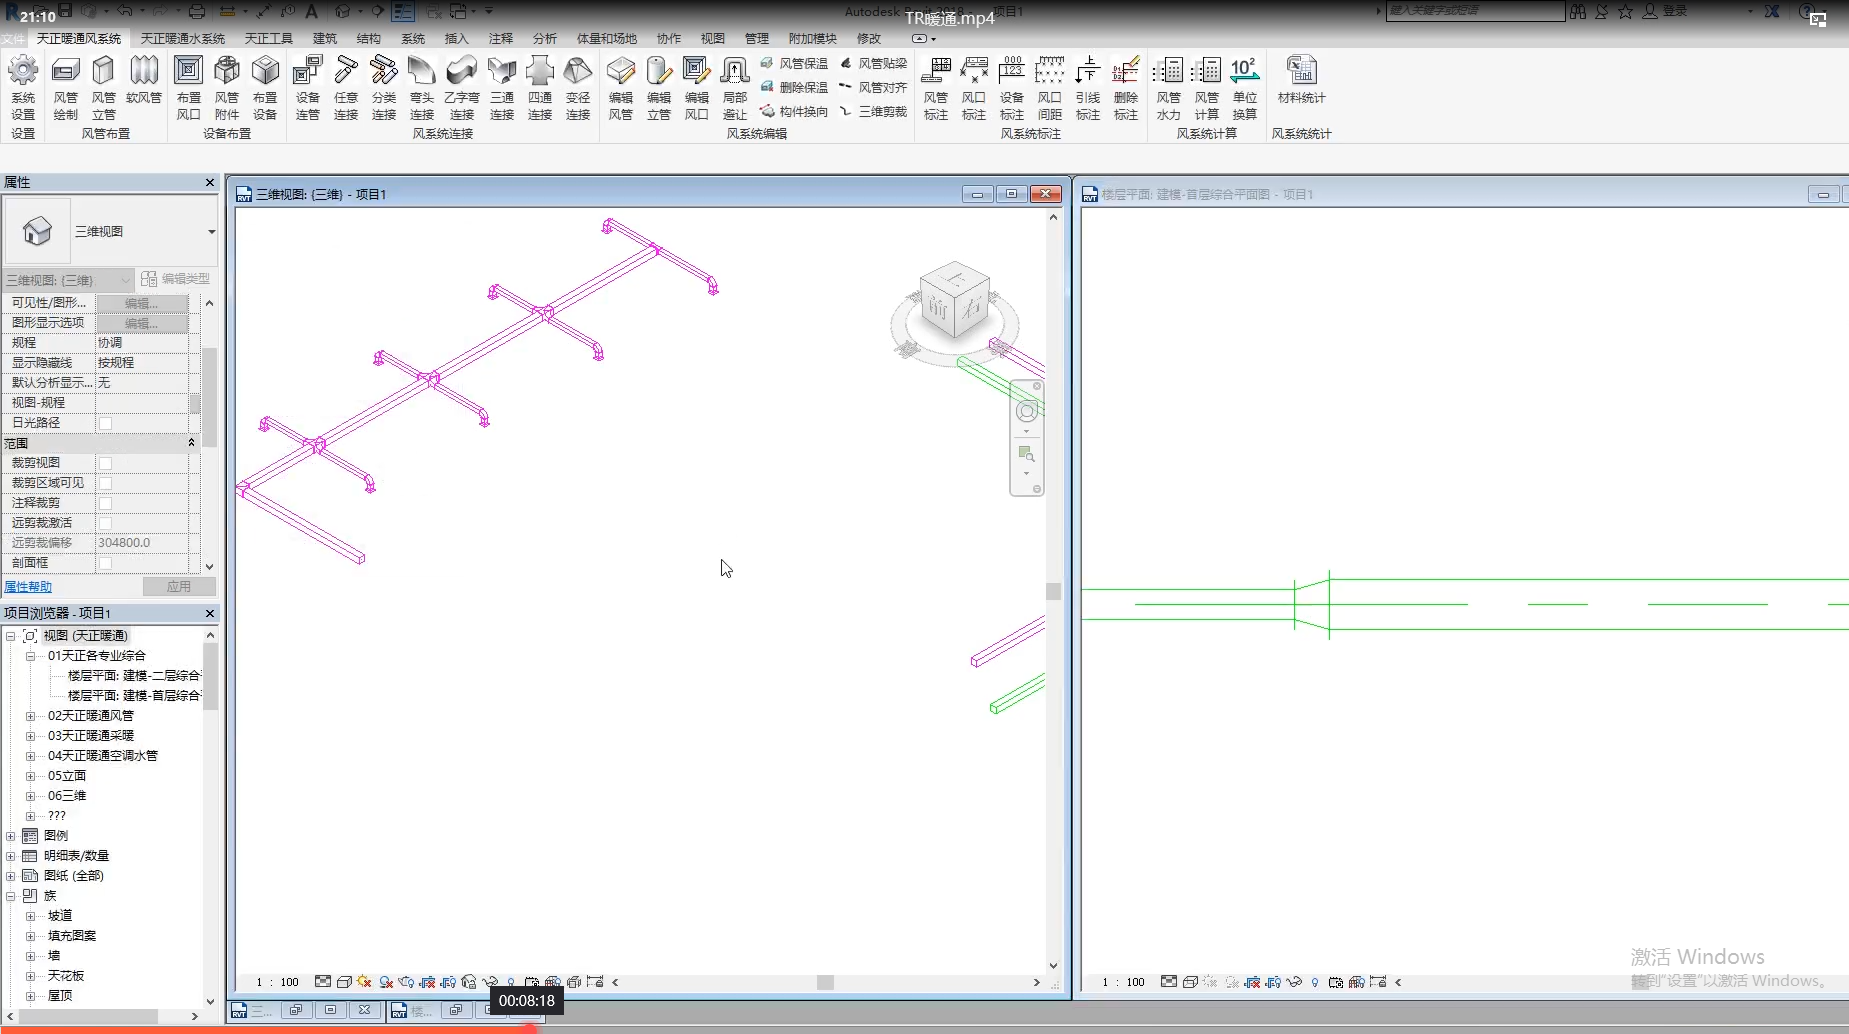Enable the 裁剪视图 checkbox

[x=105, y=463]
